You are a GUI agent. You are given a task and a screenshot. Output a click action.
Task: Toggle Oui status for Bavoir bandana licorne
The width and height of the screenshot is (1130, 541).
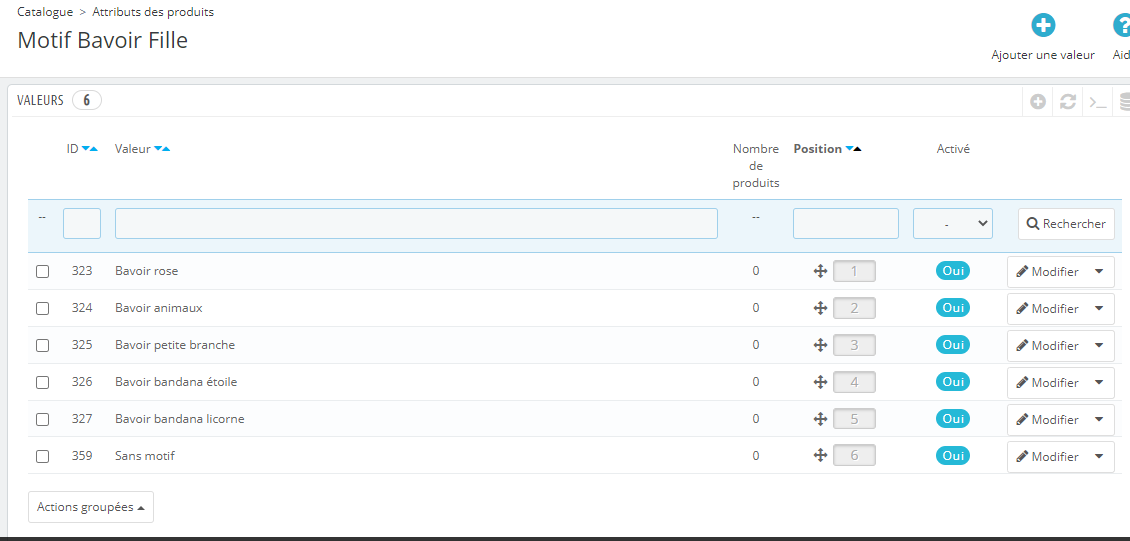point(953,419)
